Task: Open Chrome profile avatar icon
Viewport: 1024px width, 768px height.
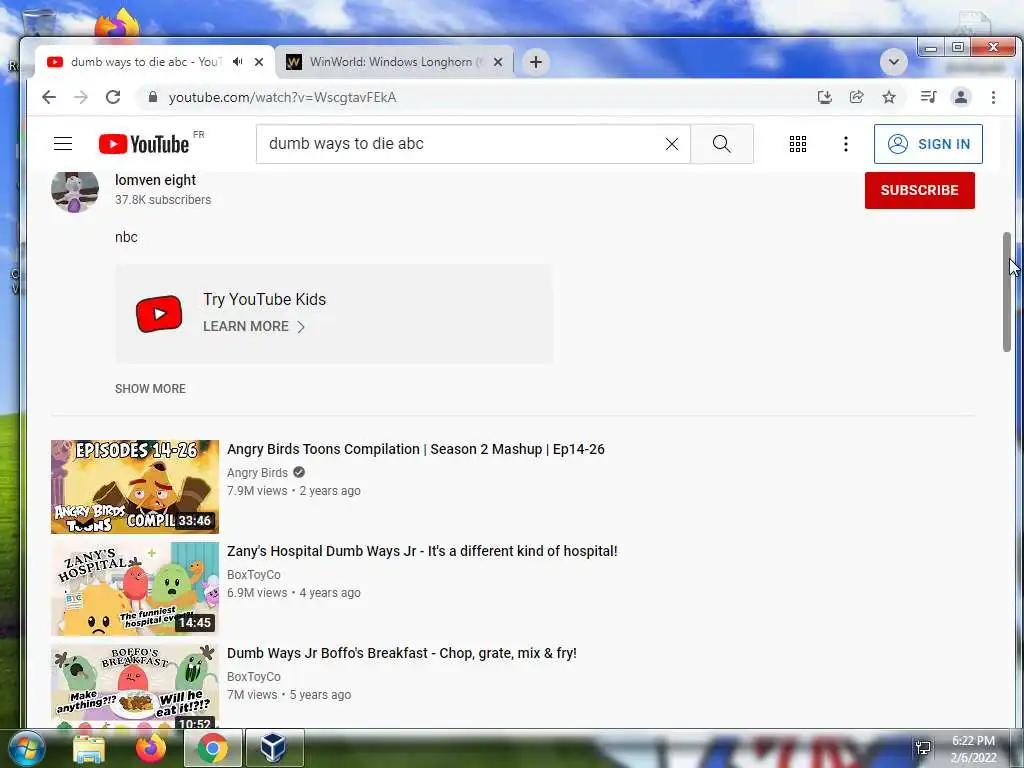Action: (x=961, y=97)
